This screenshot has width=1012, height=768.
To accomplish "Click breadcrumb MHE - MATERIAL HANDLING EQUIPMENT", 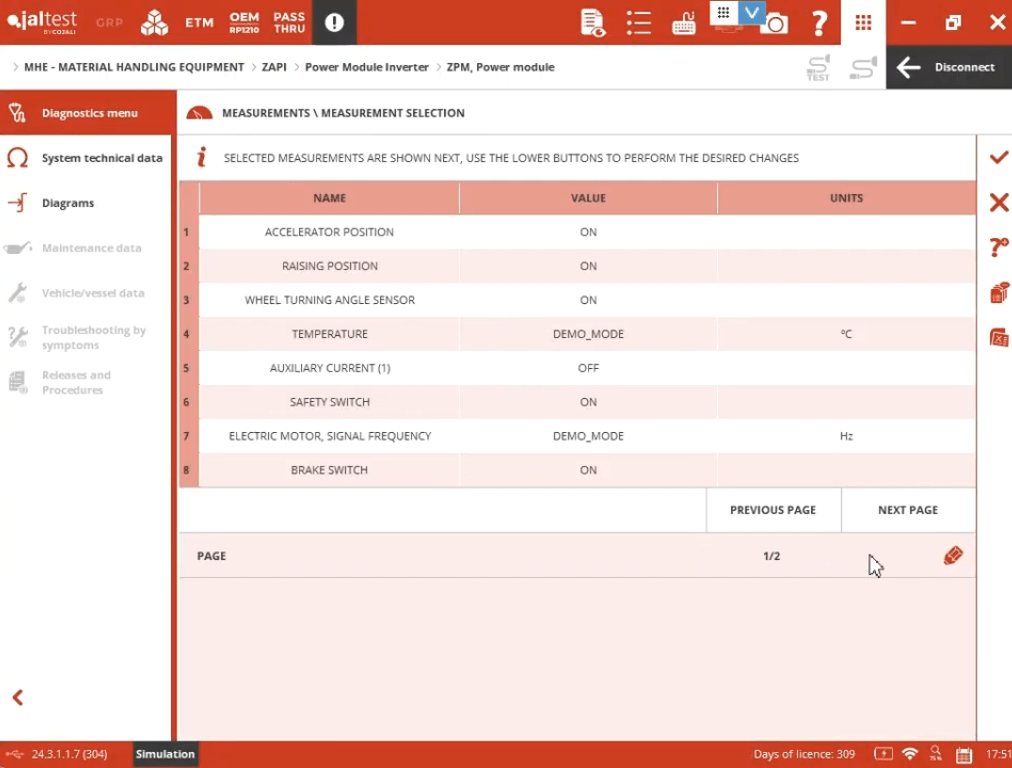I will point(134,67).
